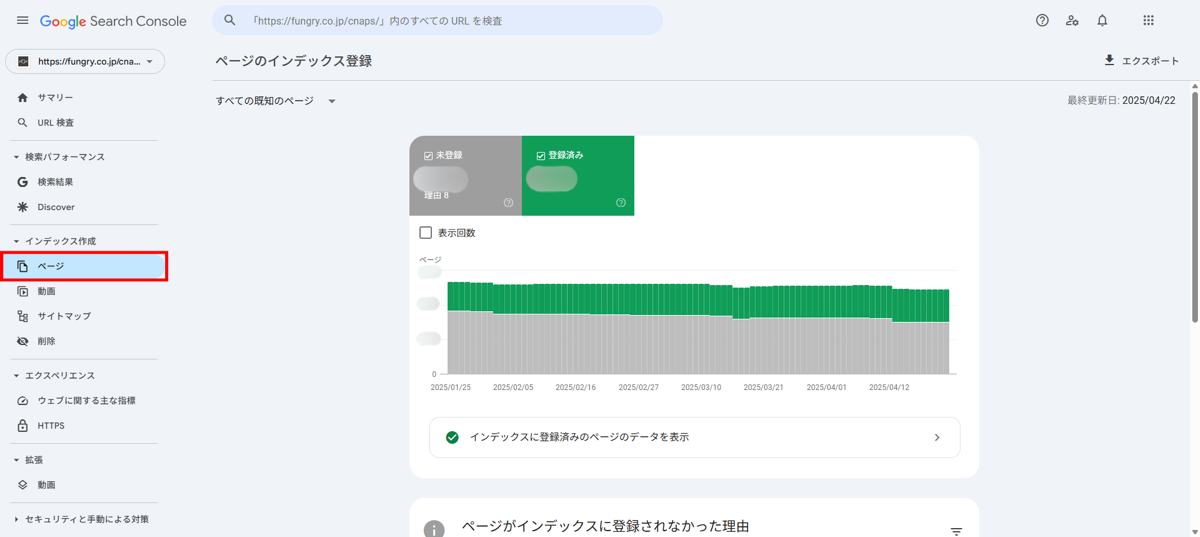Click the Google Search Console logo
Image resolution: width=1200 pixels, height=537 pixels.
(113, 21)
